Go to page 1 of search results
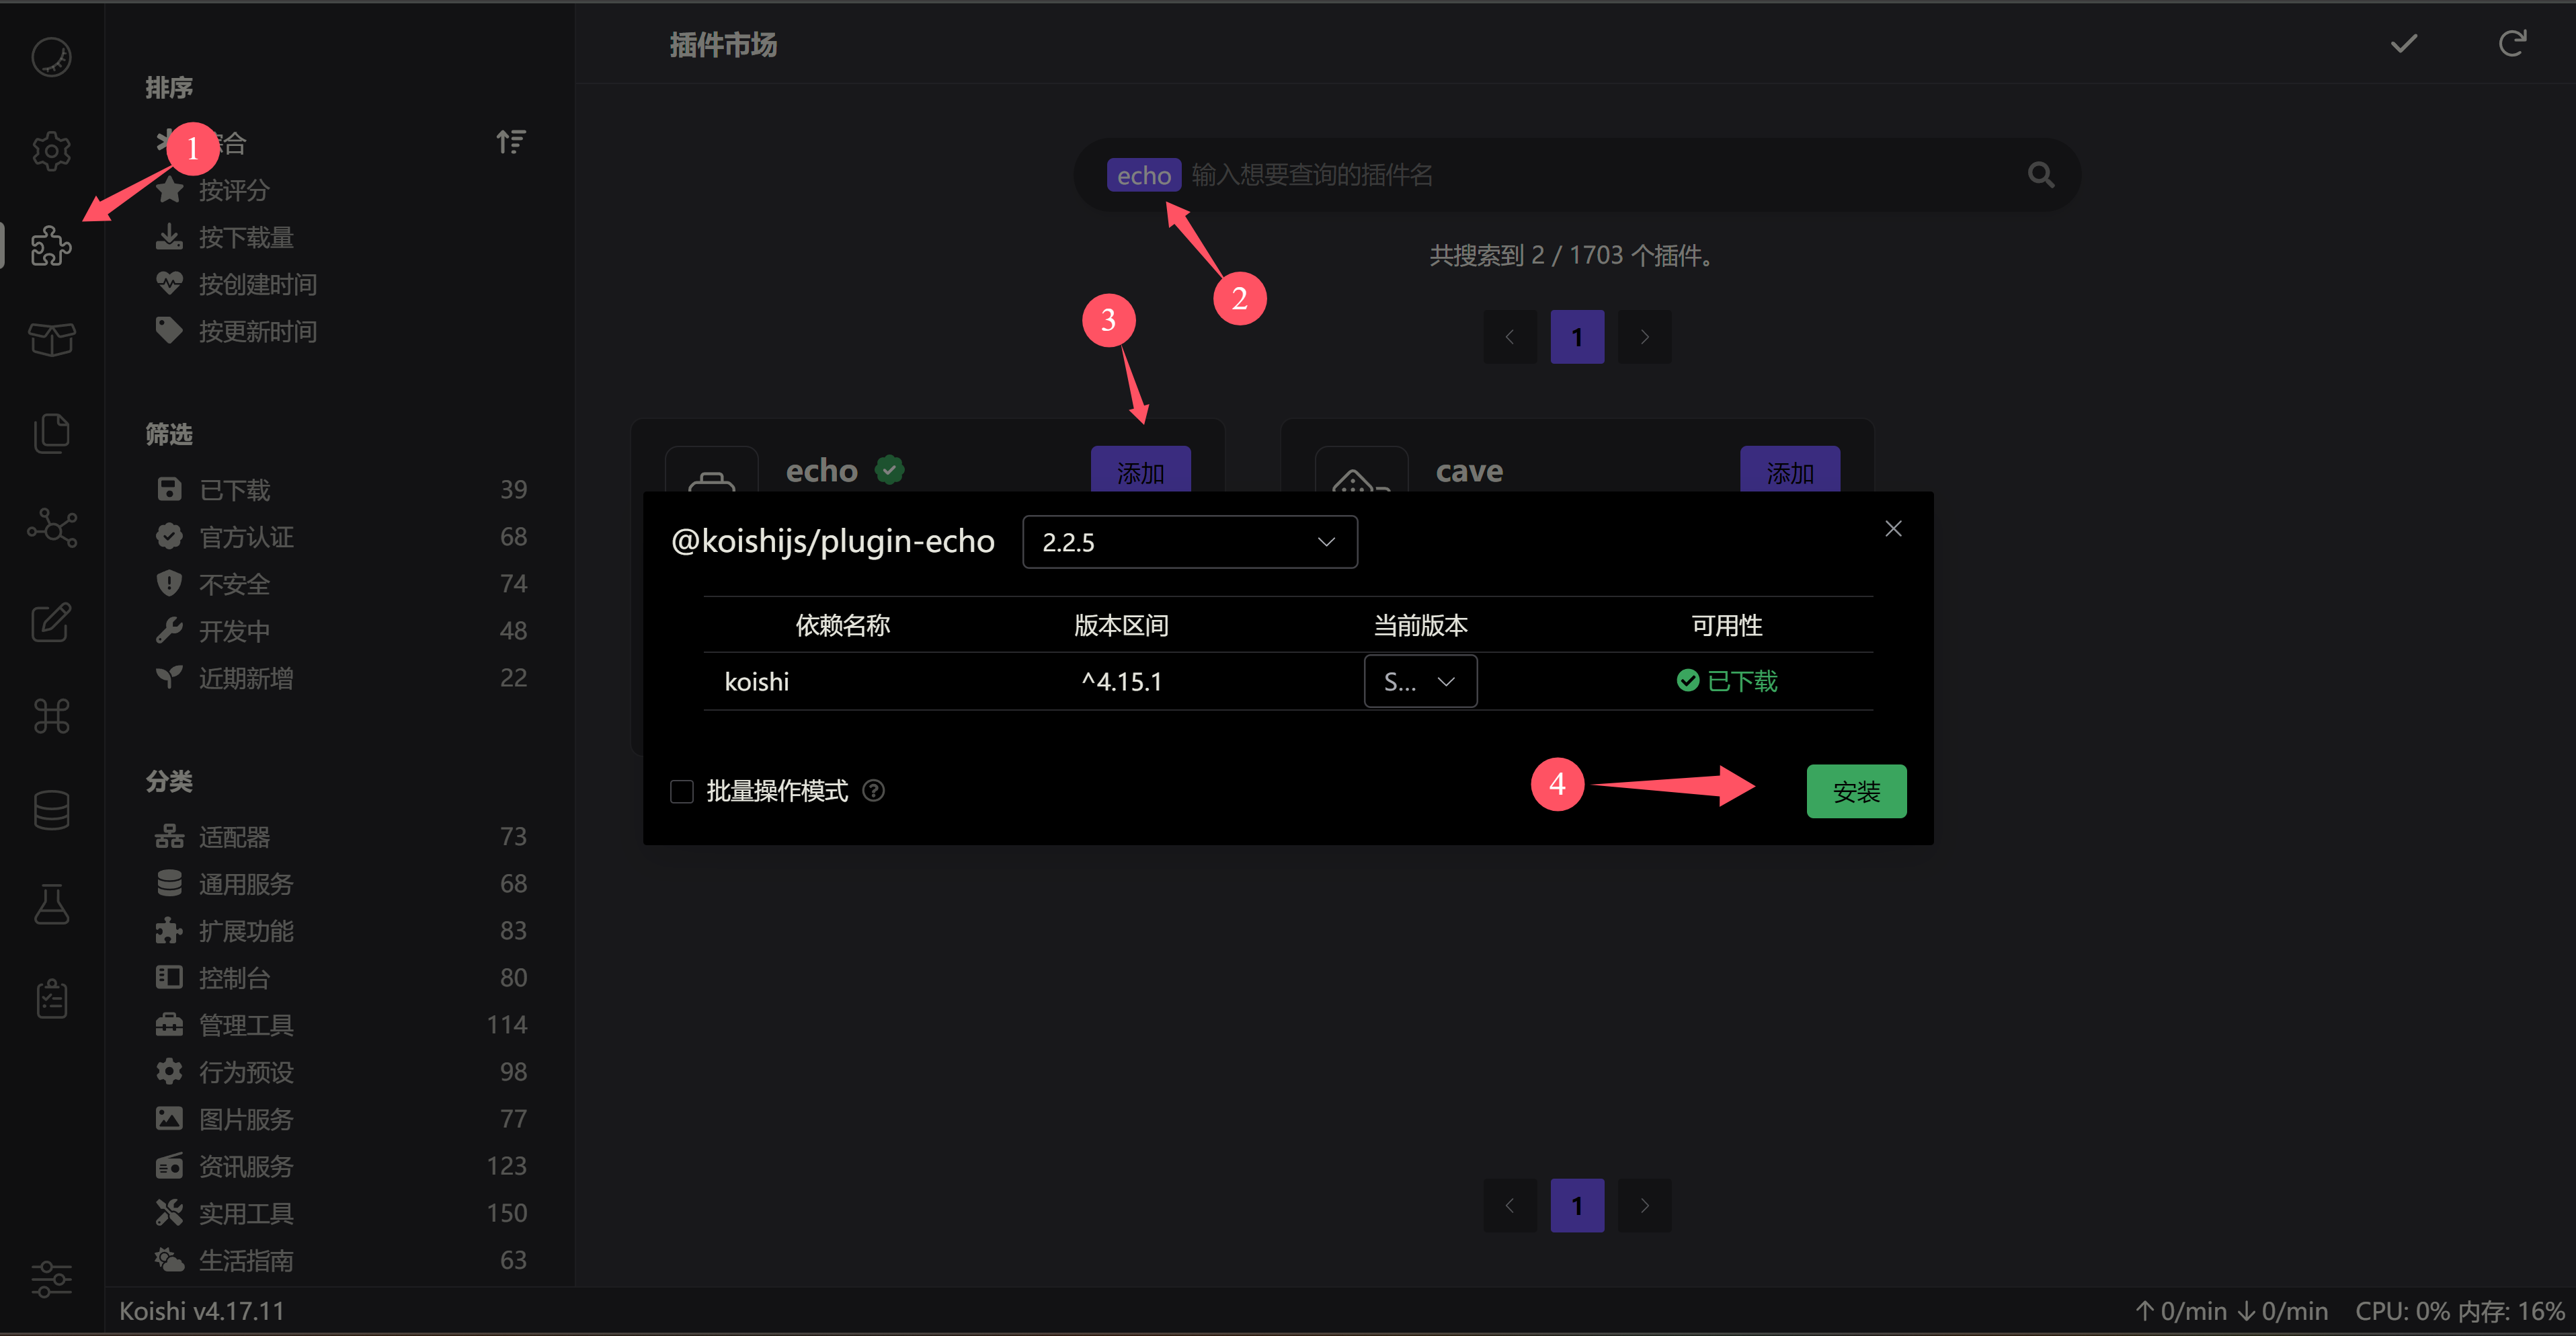Viewport: 2576px width, 1336px height. tap(1577, 337)
